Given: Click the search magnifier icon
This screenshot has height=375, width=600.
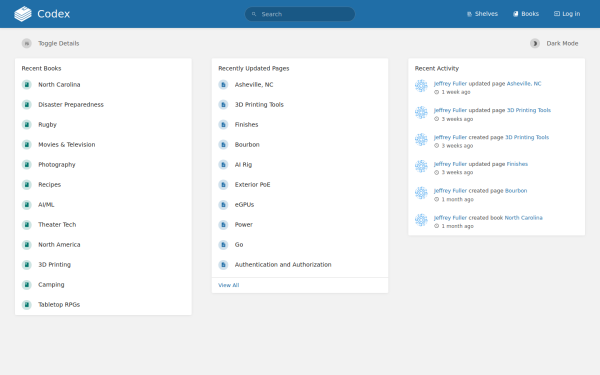Looking at the screenshot, I should point(254,14).
